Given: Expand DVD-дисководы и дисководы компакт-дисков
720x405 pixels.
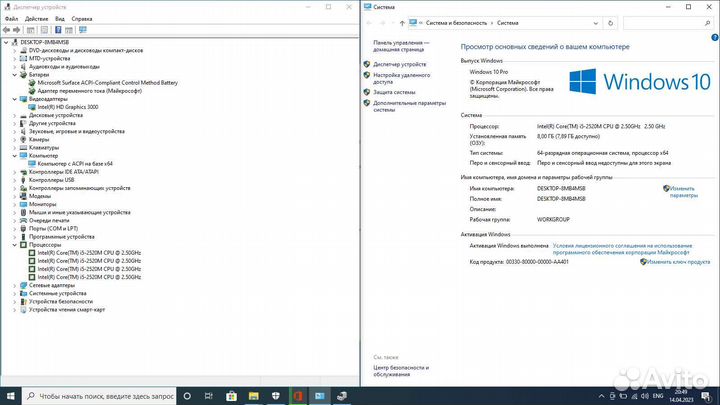Looking at the screenshot, I should pyautogui.click(x=15, y=51).
